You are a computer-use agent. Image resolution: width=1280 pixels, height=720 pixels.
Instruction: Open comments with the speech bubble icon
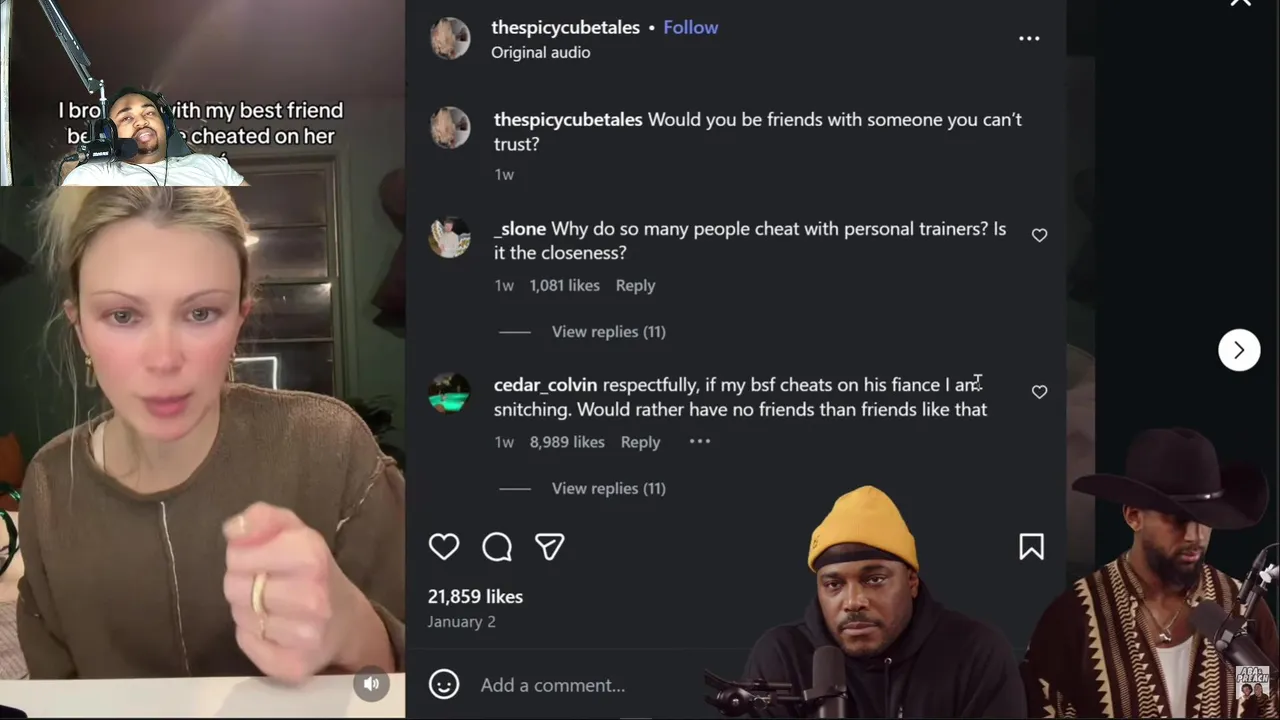(x=497, y=546)
